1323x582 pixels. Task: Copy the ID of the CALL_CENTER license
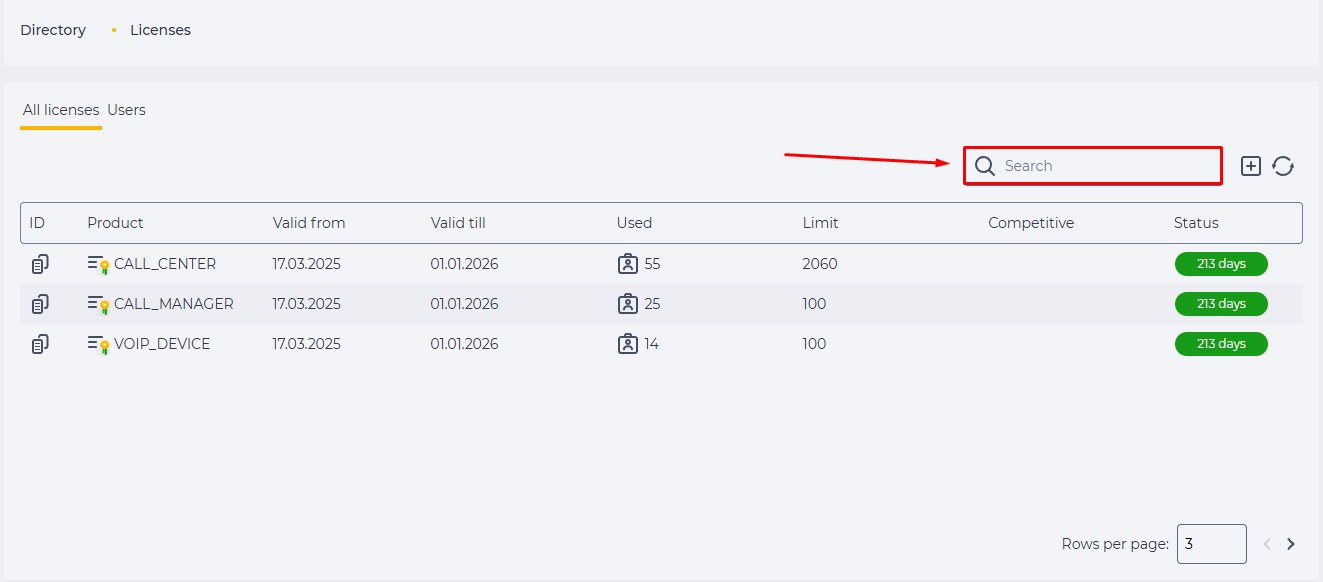(40, 264)
